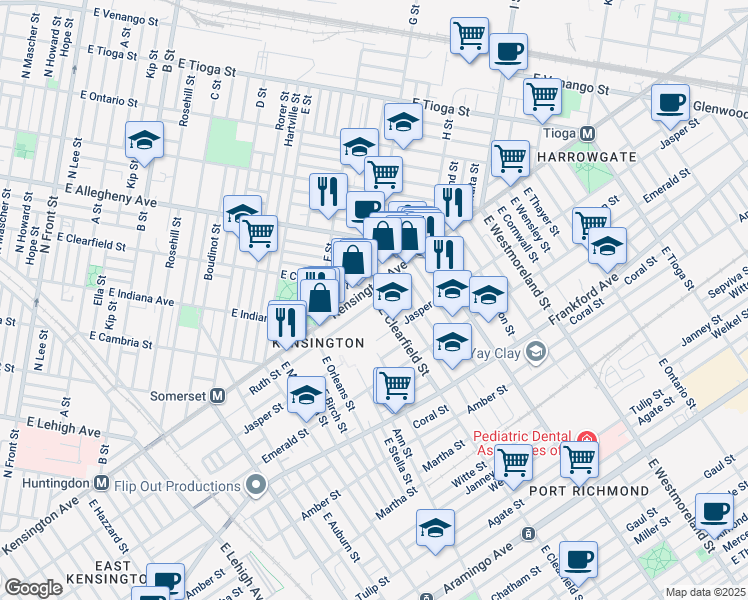Click the school marker near Agate St

tap(435, 528)
